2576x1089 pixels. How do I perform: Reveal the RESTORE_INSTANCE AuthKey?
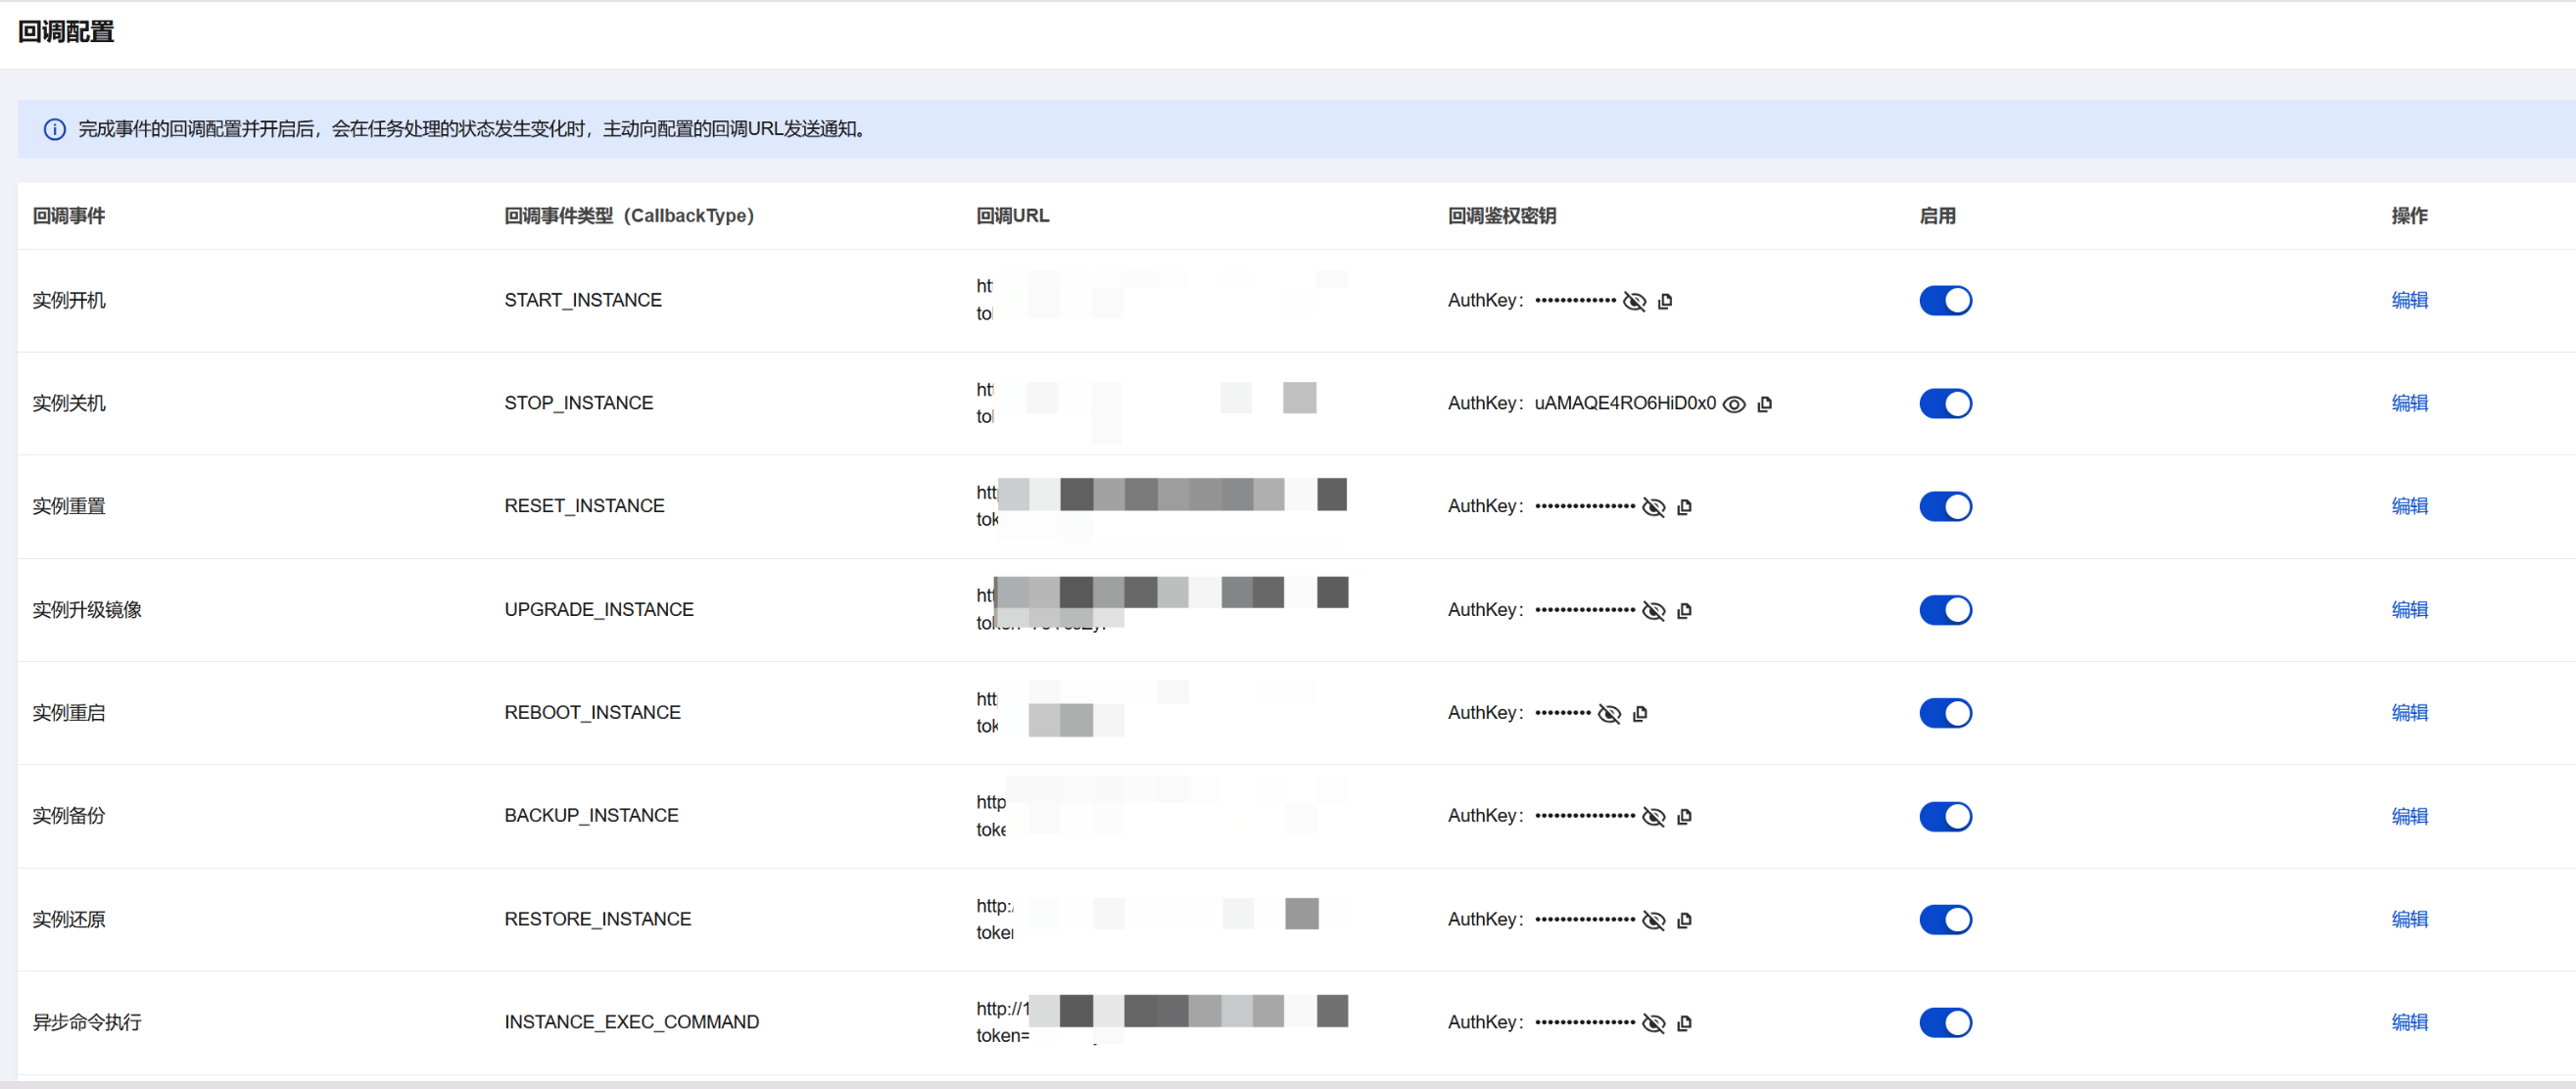coord(1654,920)
